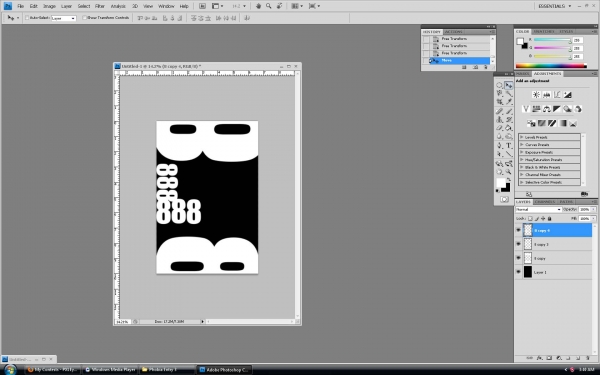The image size is (600, 375).
Task: Add layer mask from Layers panel bottom
Action: pyautogui.click(x=549, y=358)
